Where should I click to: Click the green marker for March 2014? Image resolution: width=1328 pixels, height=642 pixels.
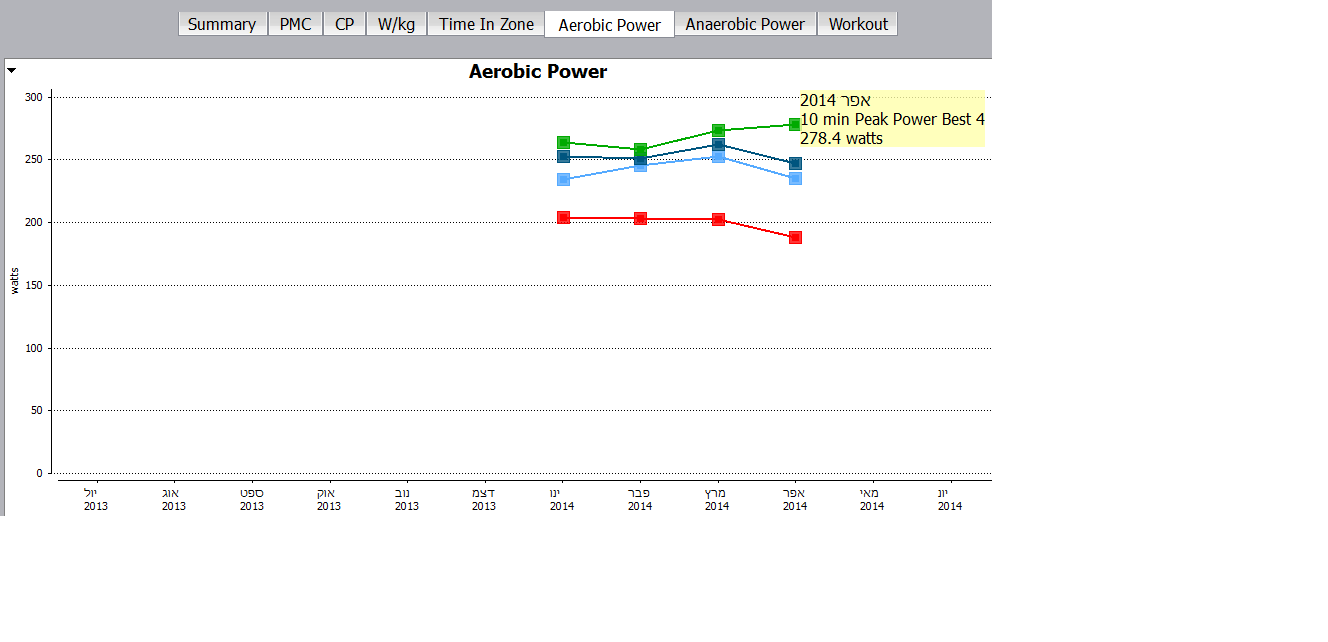pyautogui.click(x=718, y=131)
